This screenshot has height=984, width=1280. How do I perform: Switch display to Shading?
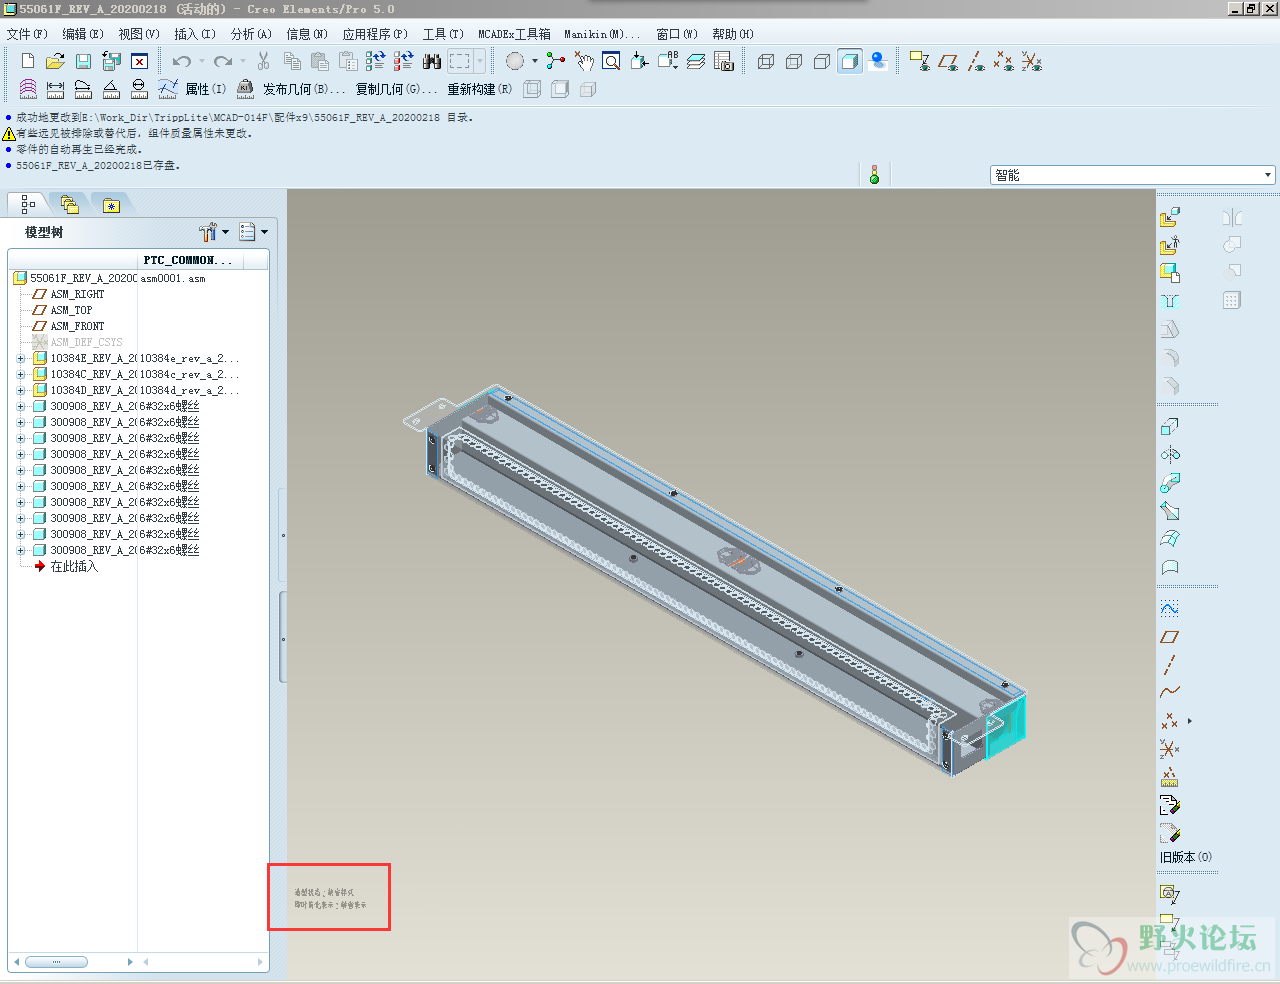(x=850, y=61)
